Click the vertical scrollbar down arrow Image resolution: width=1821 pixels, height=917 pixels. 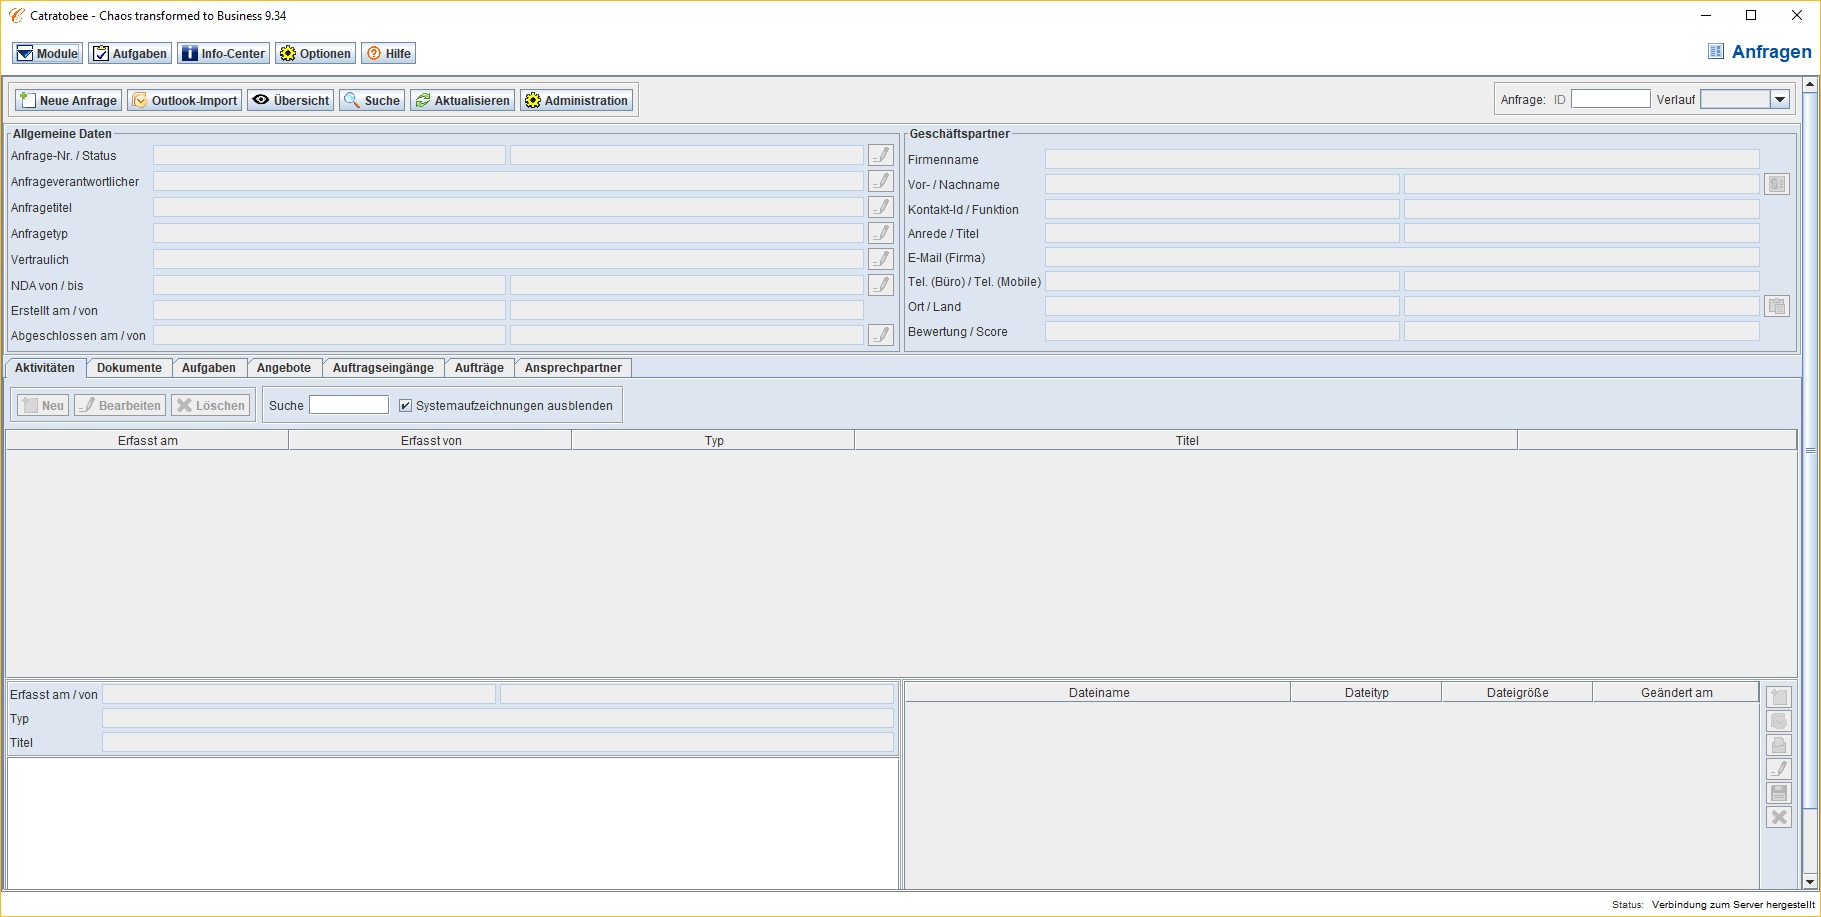tap(1810, 881)
